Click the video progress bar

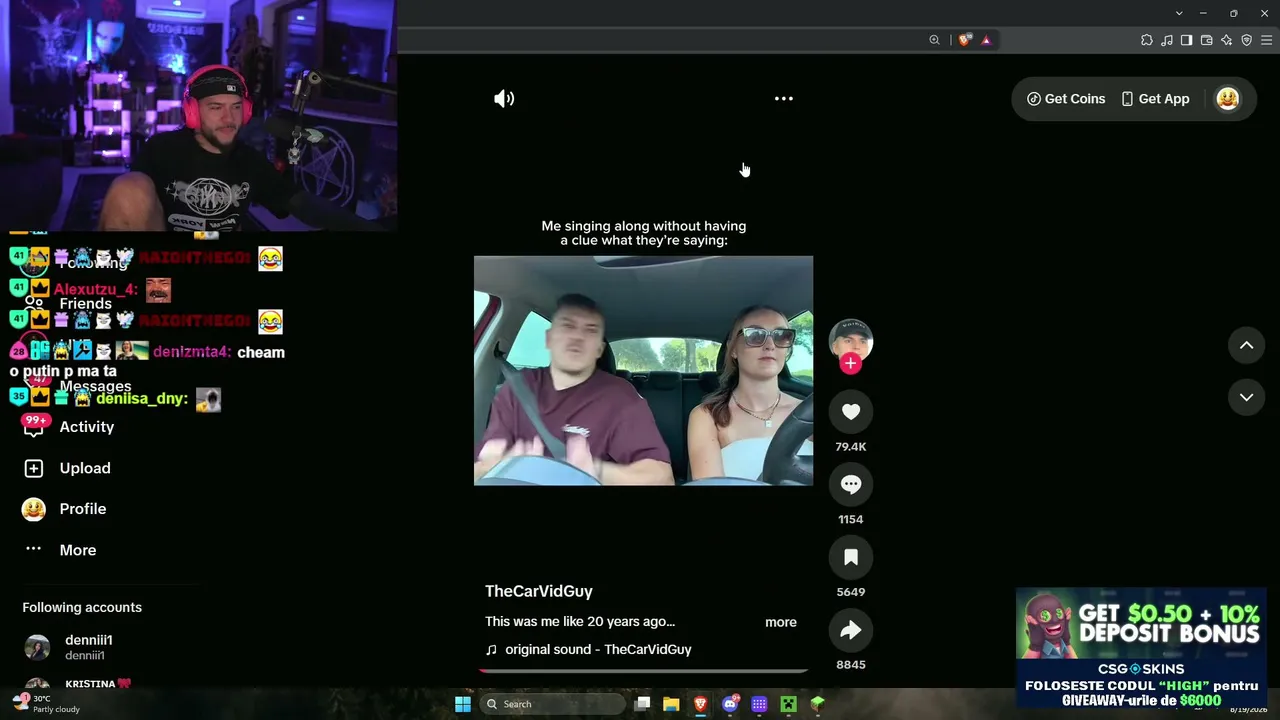(x=643, y=670)
